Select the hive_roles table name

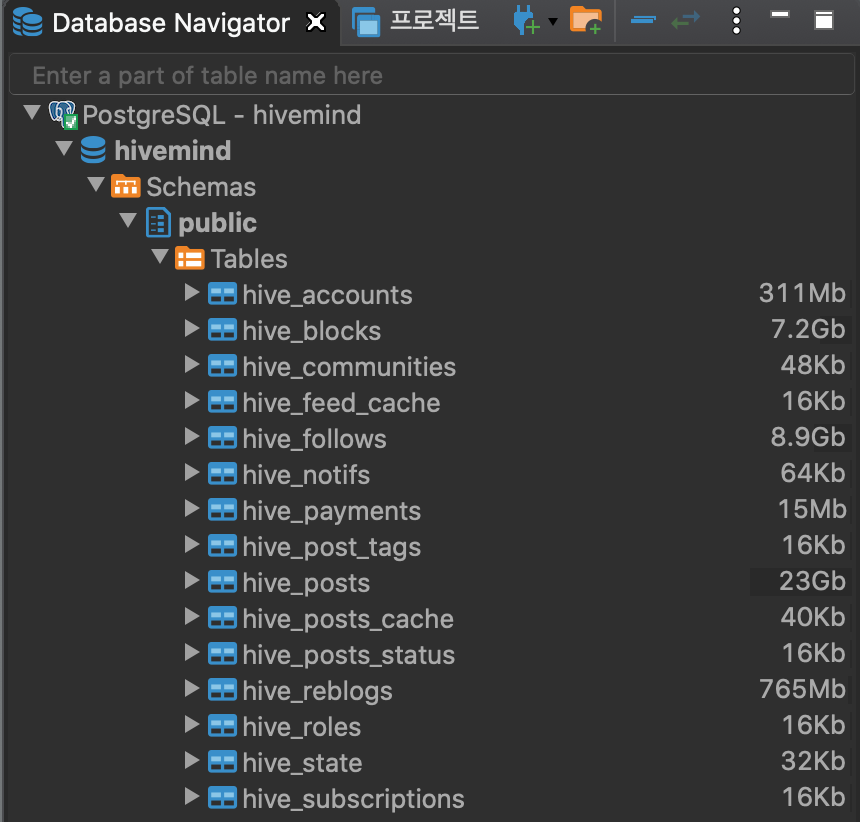pos(302,727)
